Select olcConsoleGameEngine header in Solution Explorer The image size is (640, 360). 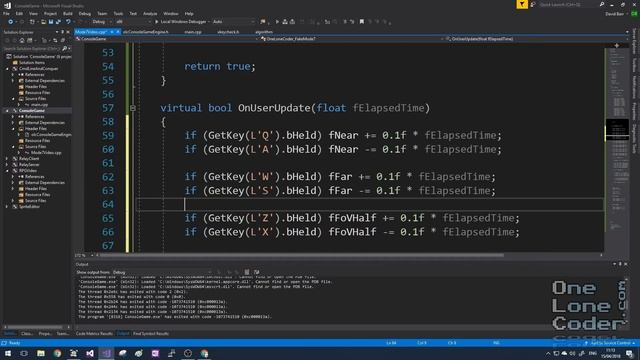tap(51, 135)
